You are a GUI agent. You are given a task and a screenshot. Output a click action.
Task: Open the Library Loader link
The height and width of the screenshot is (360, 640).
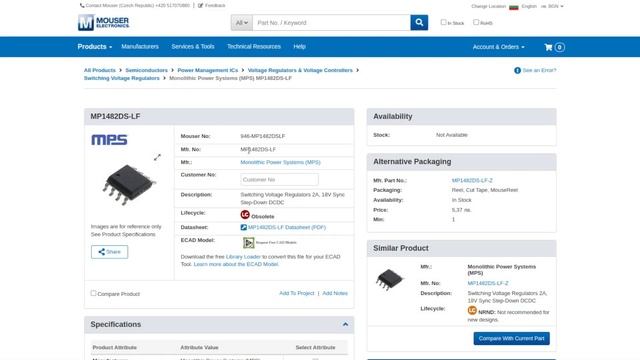coord(243,257)
